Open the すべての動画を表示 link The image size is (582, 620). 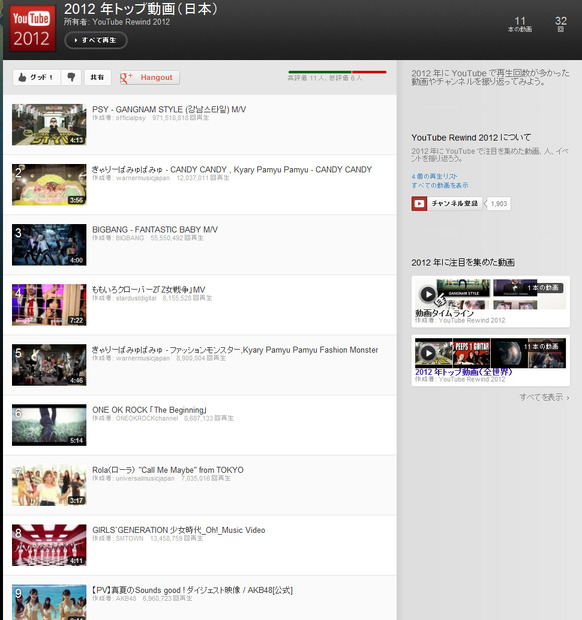tap(440, 185)
